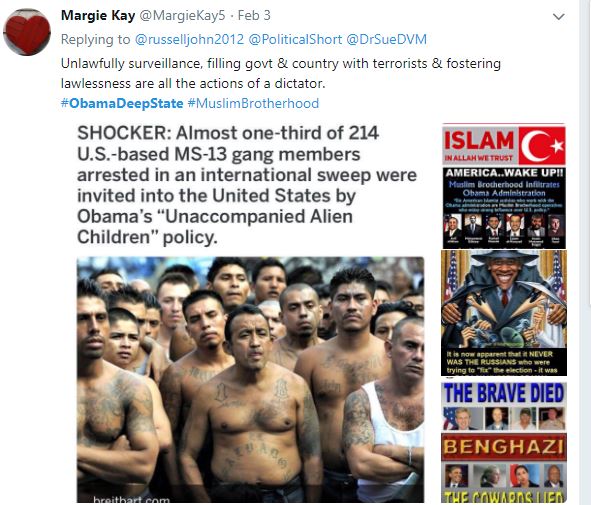The width and height of the screenshot is (591, 505).
Task: Click the SHOCKER headline text image
Action: coord(247,185)
